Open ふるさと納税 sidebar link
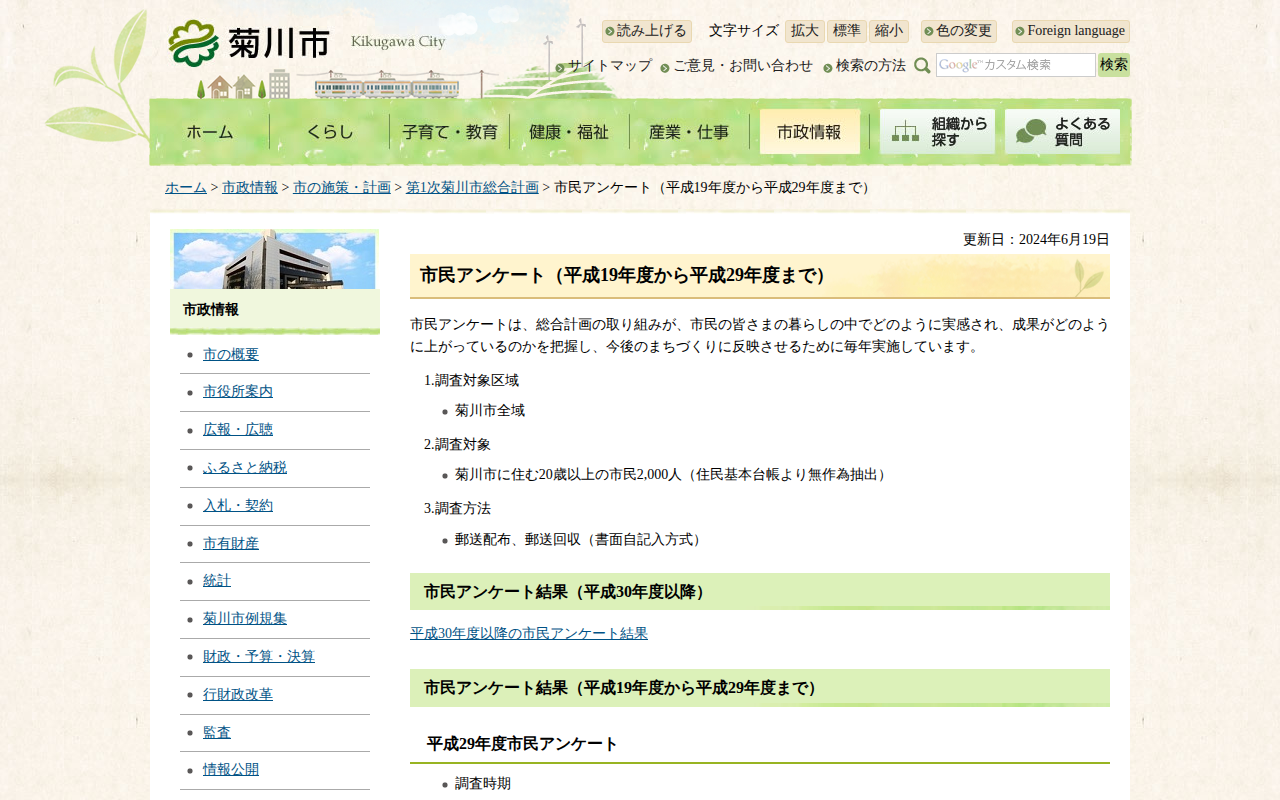The image size is (1280, 800). [245, 468]
